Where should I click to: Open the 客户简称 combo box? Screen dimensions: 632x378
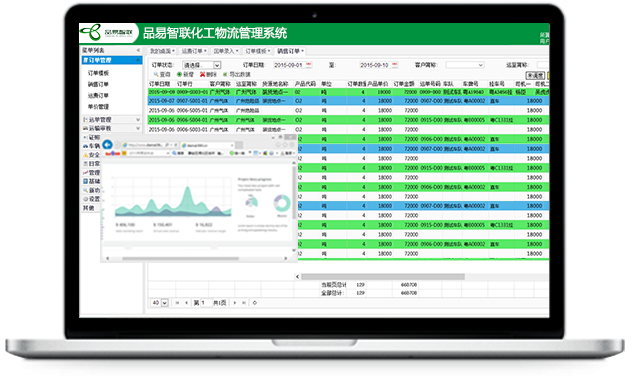coord(465,65)
